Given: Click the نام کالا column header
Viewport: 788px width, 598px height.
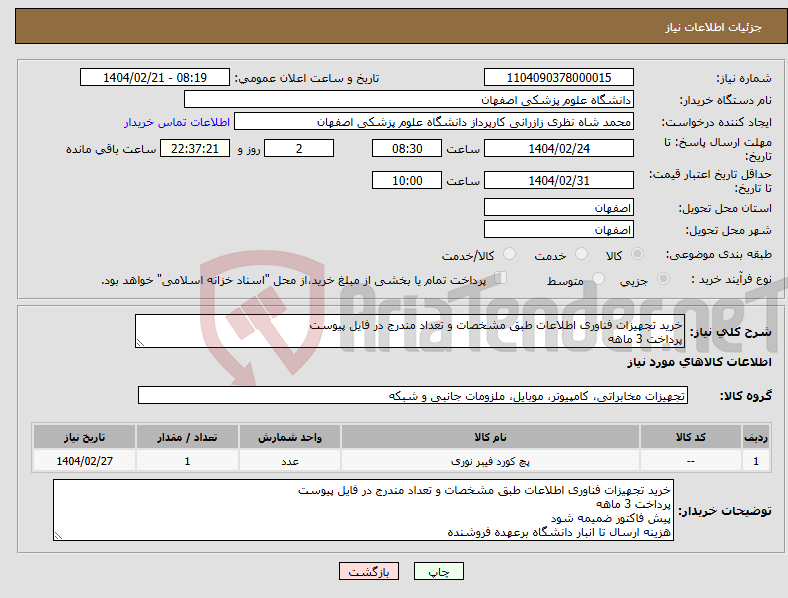Looking at the screenshot, I should (490, 437).
